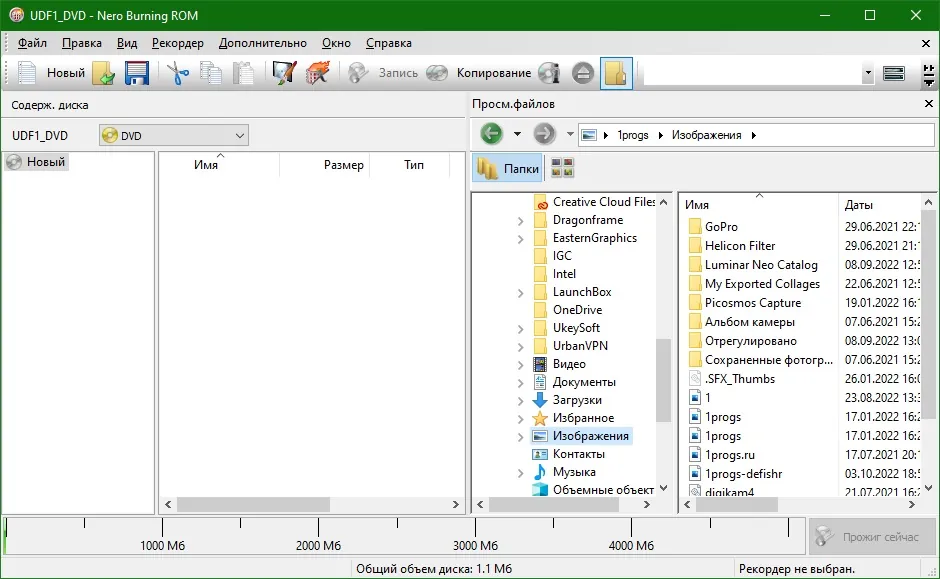The width and height of the screenshot is (940, 579).
Task: Open the Правка menu
Action: [82, 43]
